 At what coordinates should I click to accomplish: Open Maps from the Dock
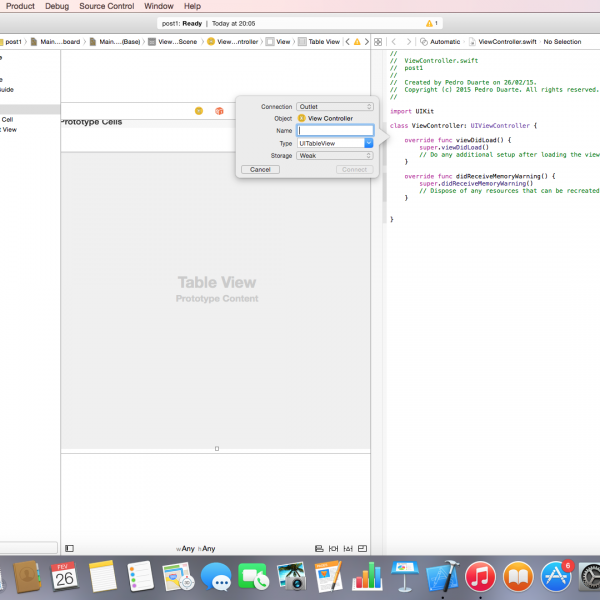pos(178,576)
